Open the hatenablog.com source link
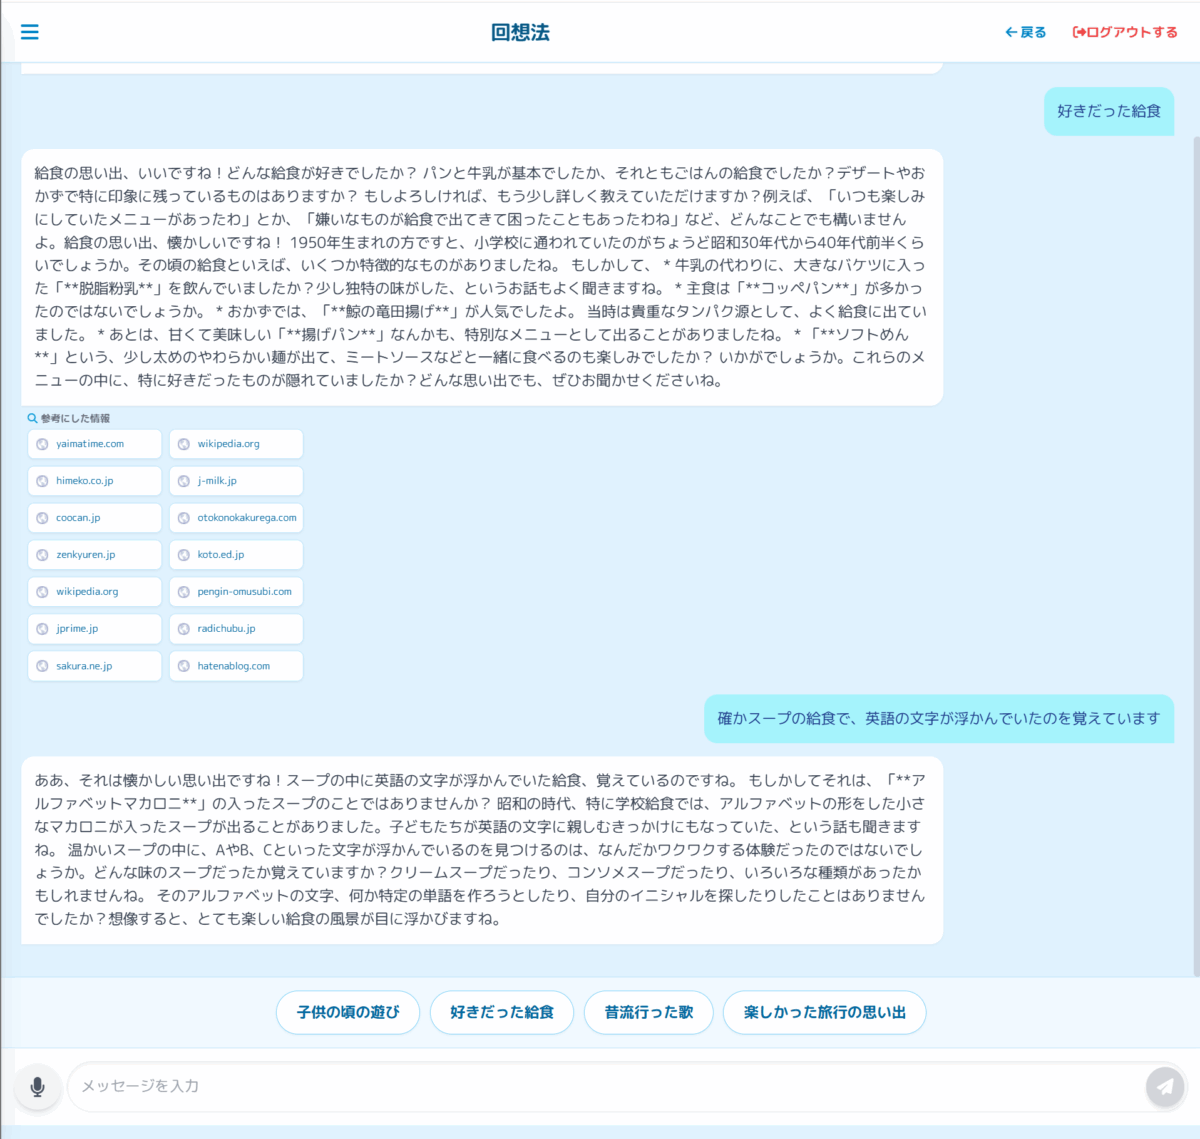 tap(236, 666)
